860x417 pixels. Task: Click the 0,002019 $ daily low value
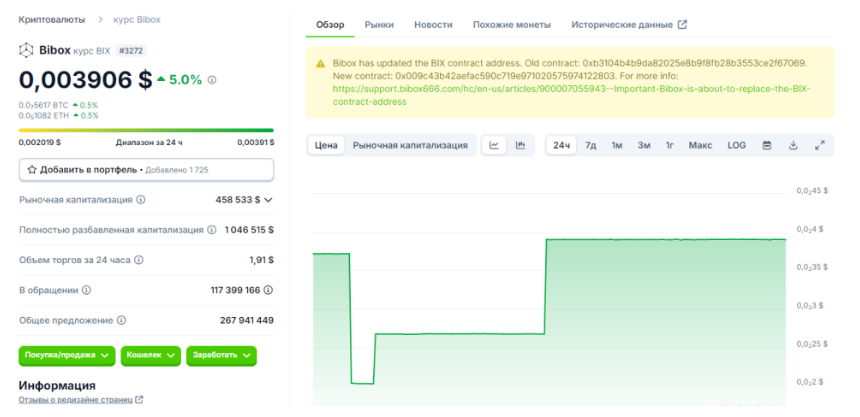39,142
